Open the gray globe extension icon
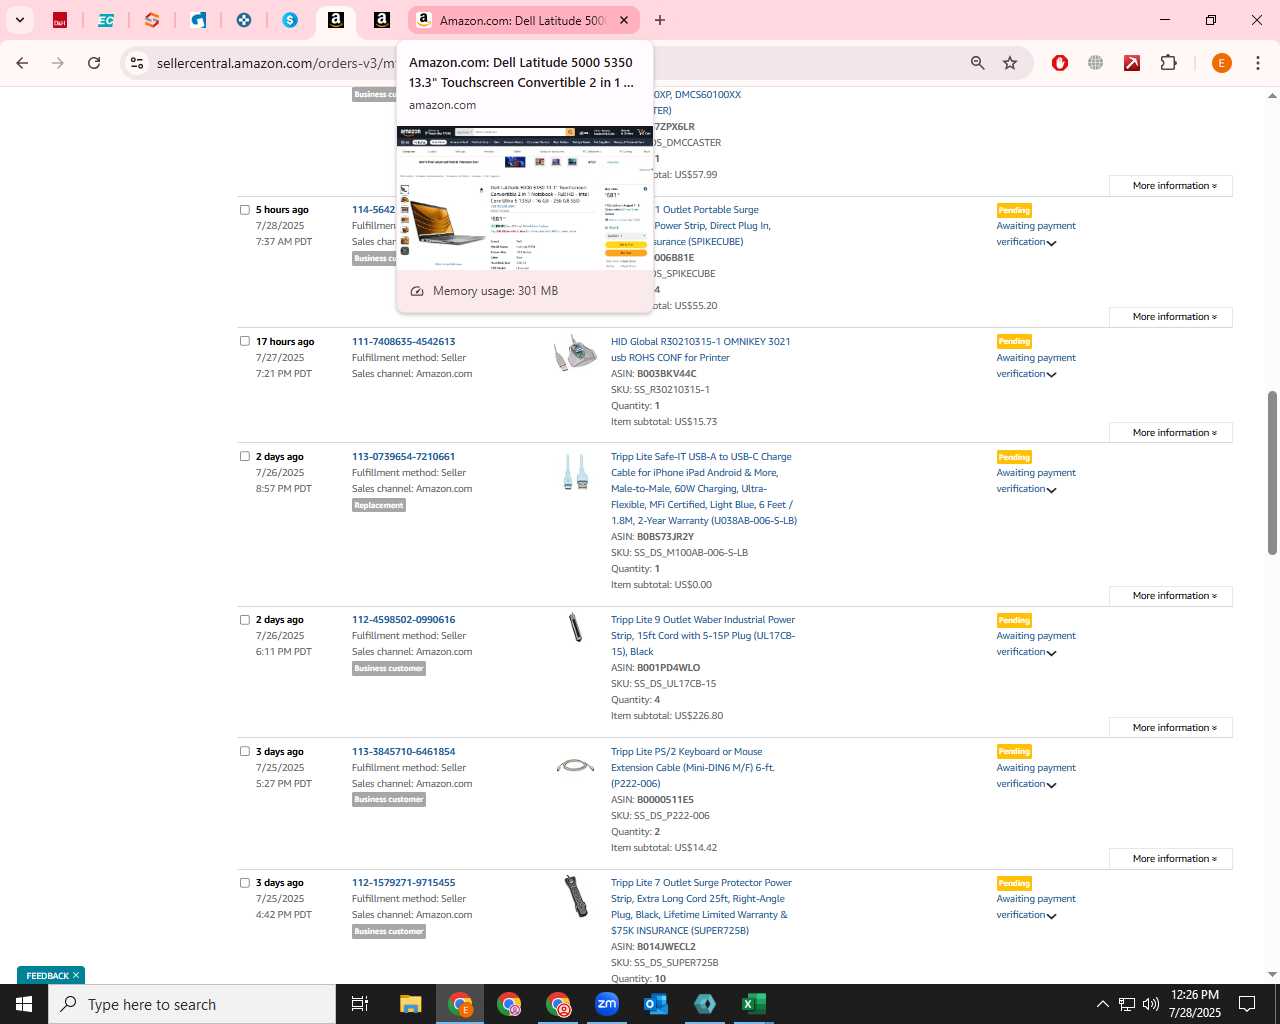The width and height of the screenshot is (1280, 1024). point(1096,63)
